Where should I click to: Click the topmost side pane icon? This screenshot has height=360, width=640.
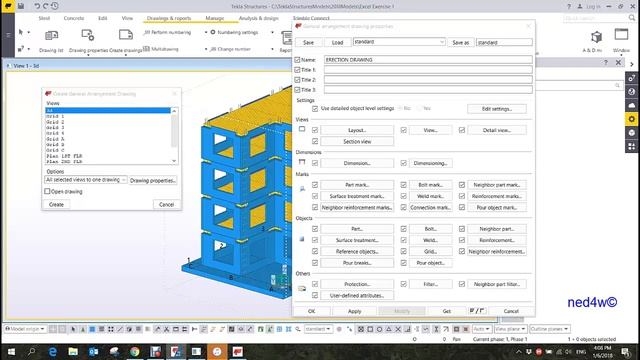coord(631,78)
